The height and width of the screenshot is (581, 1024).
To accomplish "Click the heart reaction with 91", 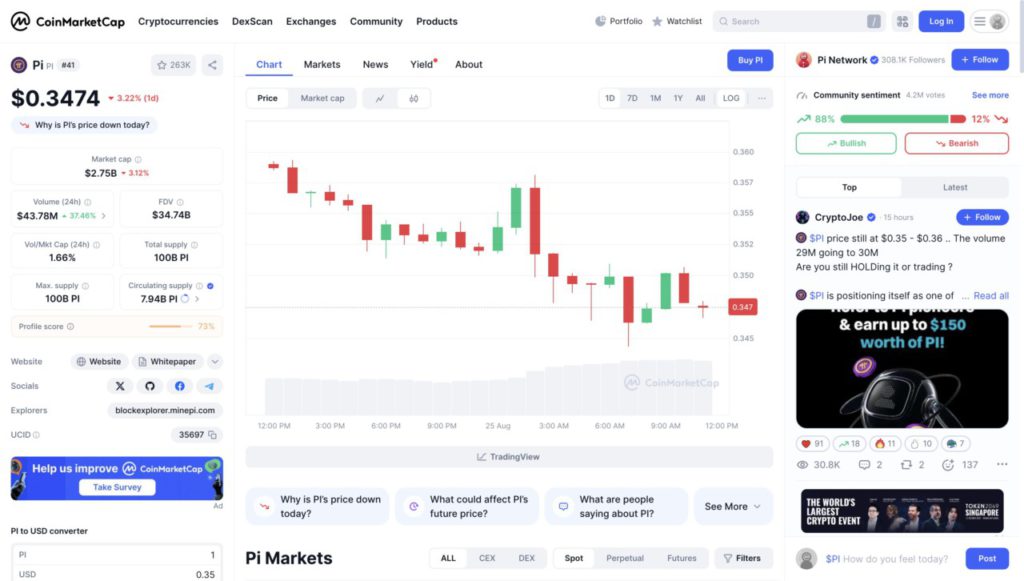I will point(813,443).
